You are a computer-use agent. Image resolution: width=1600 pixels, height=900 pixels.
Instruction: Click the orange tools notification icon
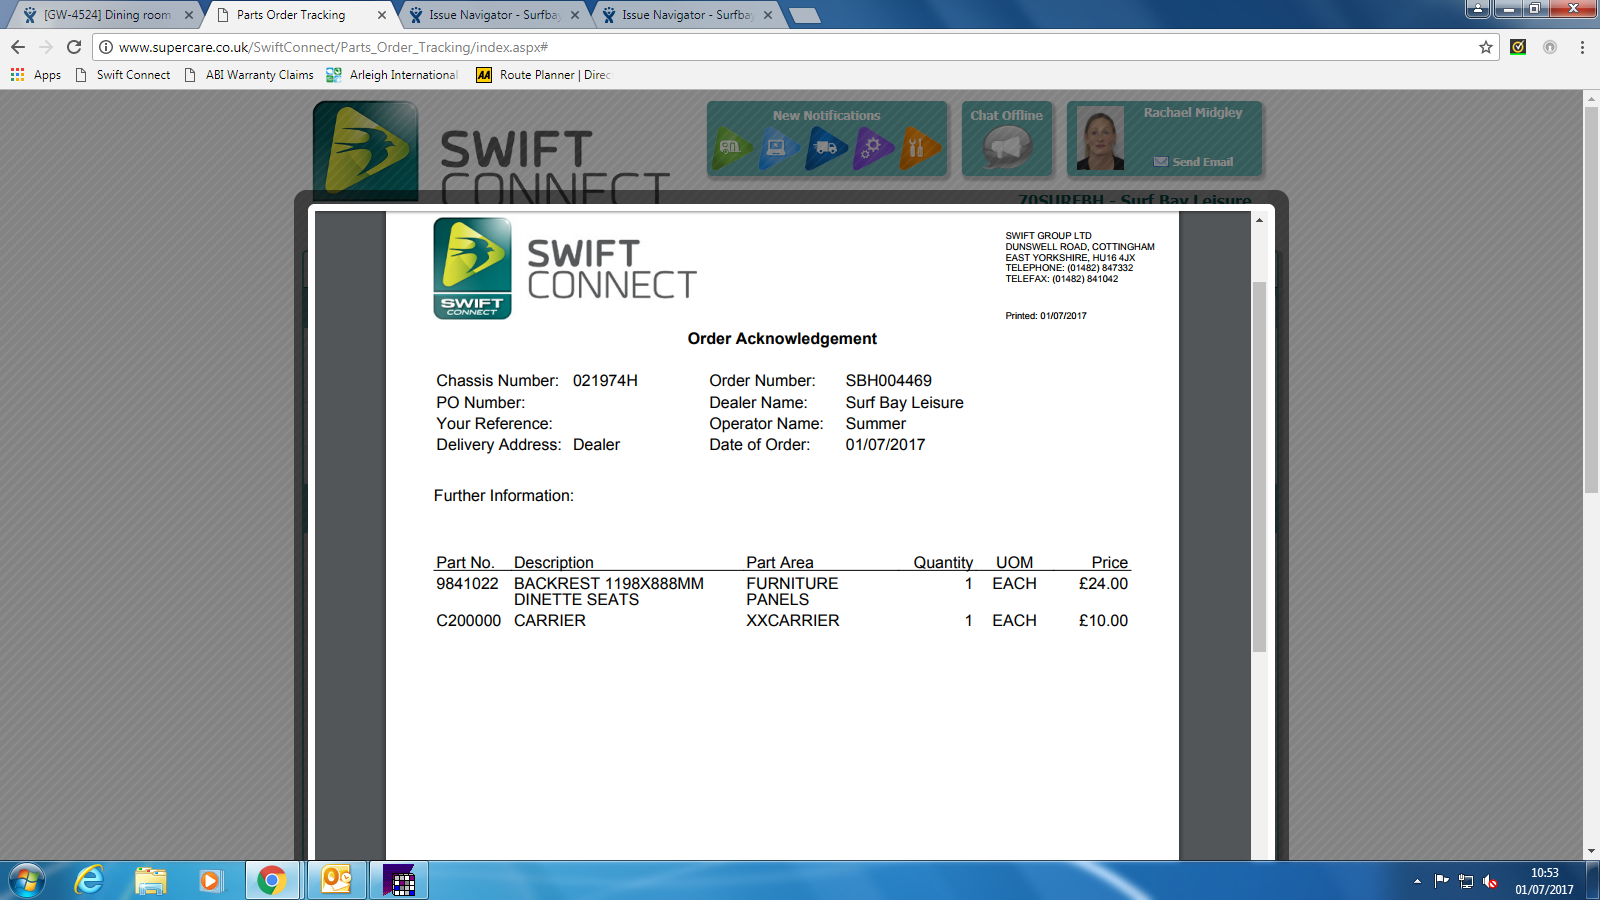tap(921, 149)
